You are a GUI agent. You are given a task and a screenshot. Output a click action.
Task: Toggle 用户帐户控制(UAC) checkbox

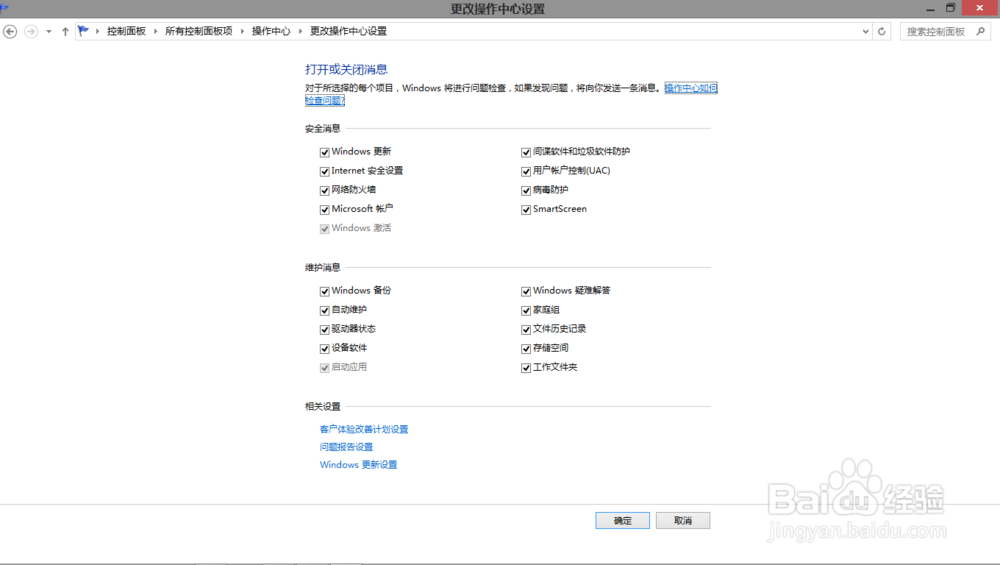(x=526, y=172)
